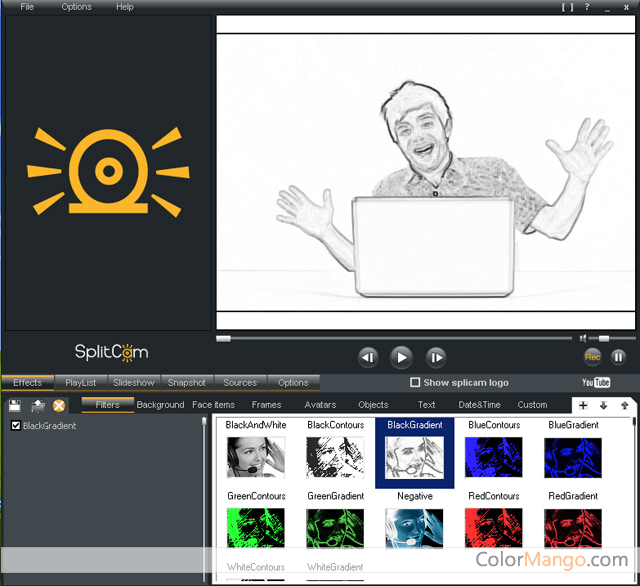Click the orange remove effect icon
The image size is (640, 586).
(59, 405)
